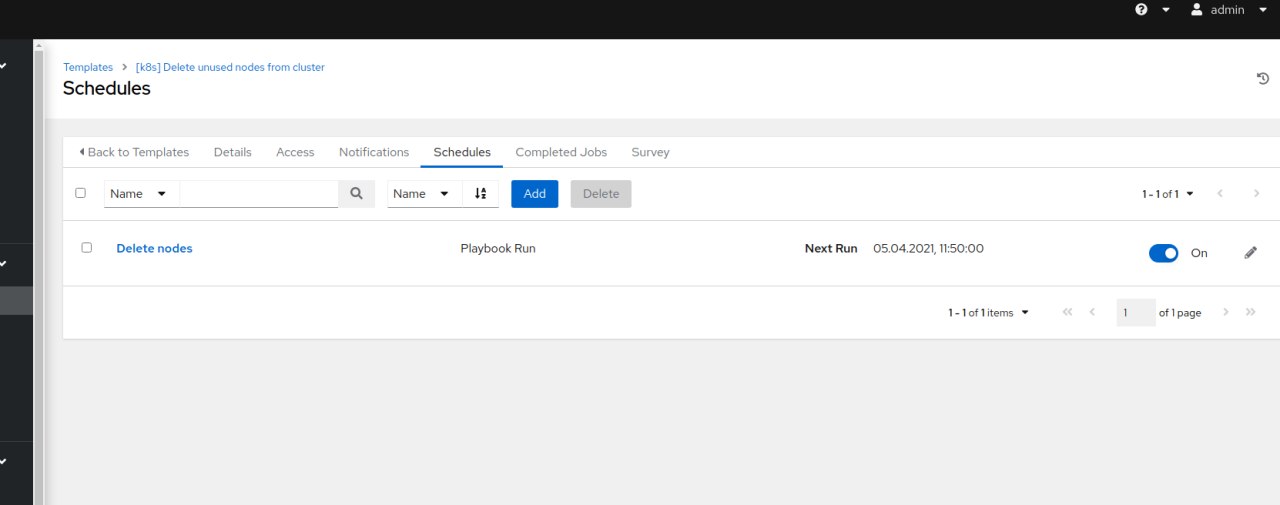Click the of 1 page text
The height and width of the screenshot is (505, 1280).
pos(1180,313)
